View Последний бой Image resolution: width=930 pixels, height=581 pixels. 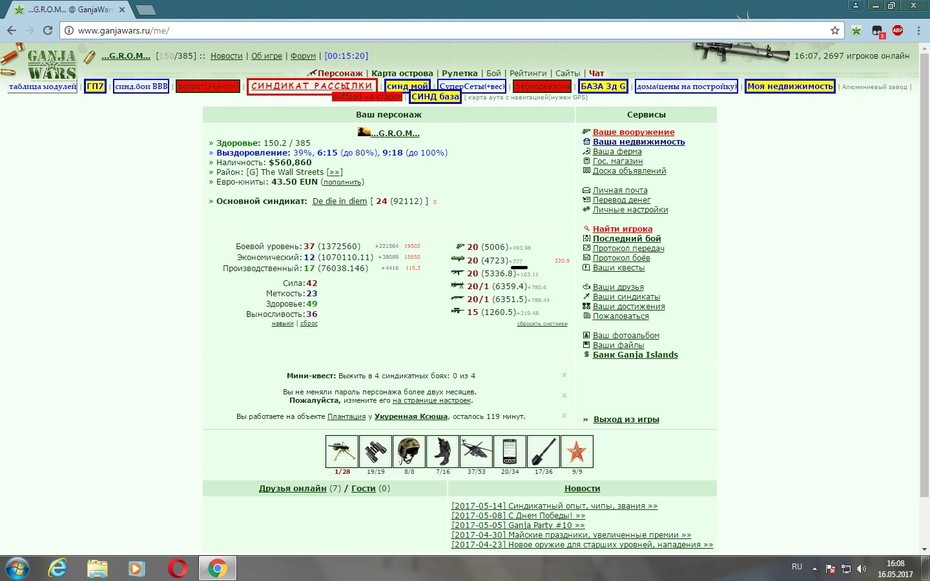[x=627, y=238]
